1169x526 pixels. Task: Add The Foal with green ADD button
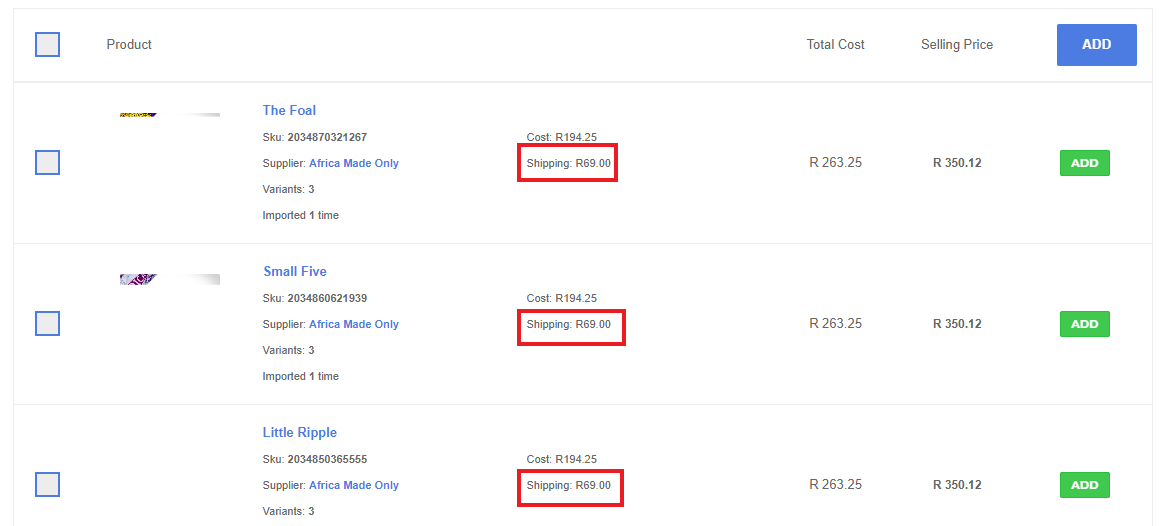point(1084,163)
